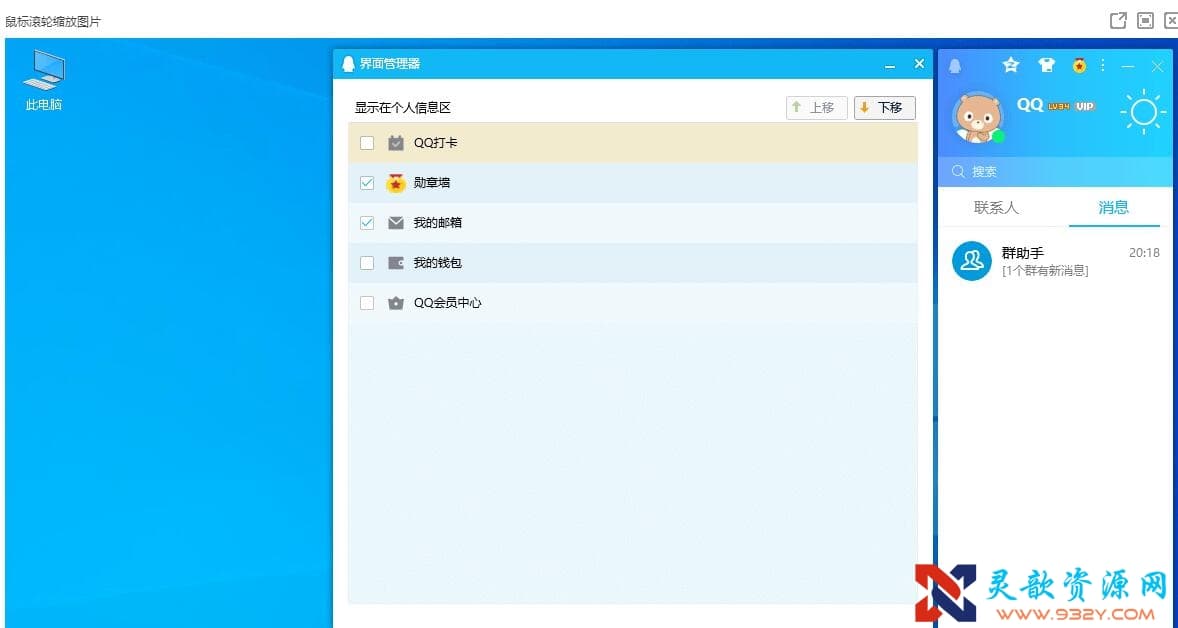This screenshot has height=628, width=1178.
Task: Select the 勋章墙 row label
Action: click(x=432, y=183)
